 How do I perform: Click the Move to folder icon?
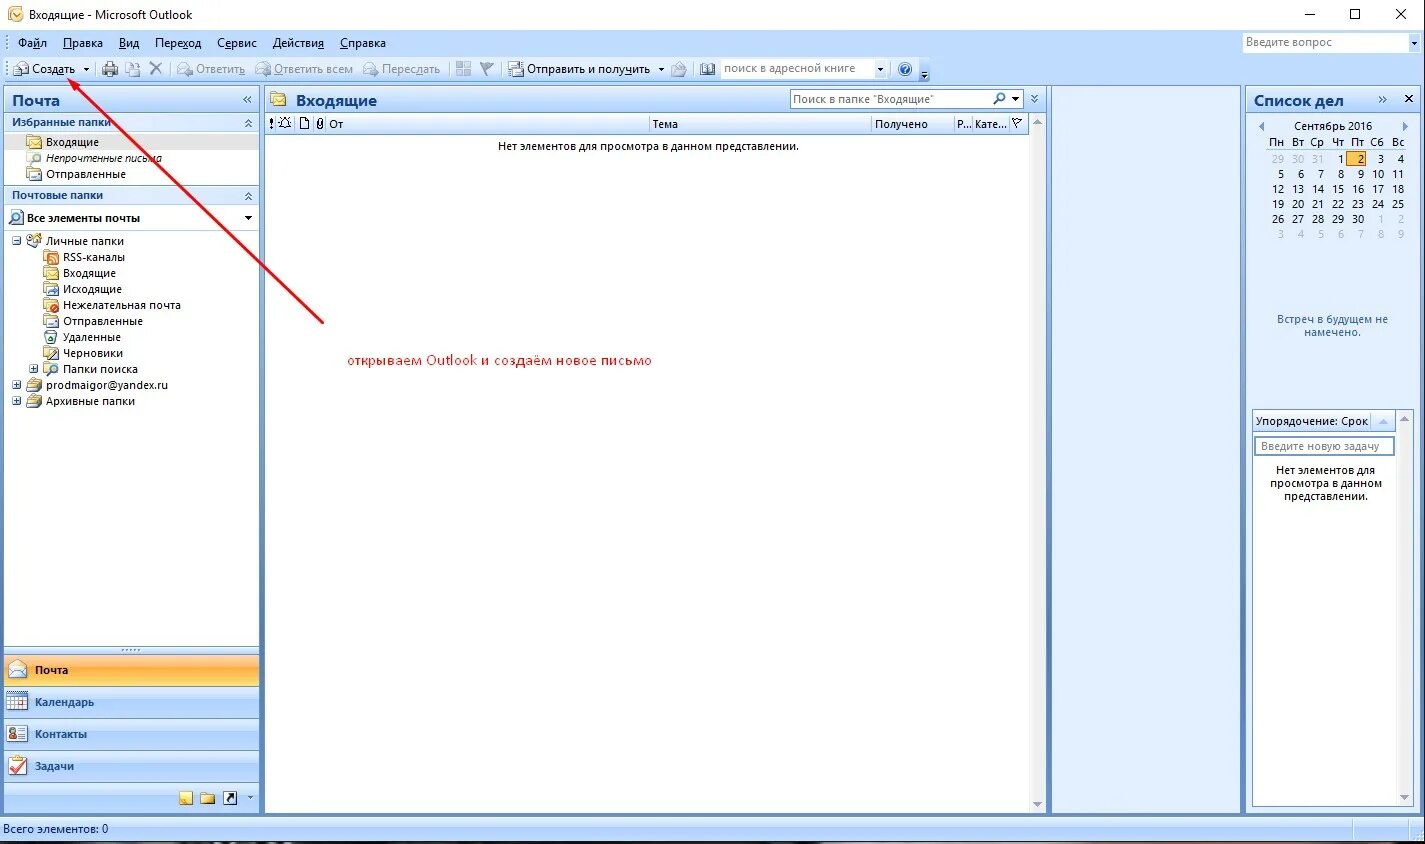(133, 69)
